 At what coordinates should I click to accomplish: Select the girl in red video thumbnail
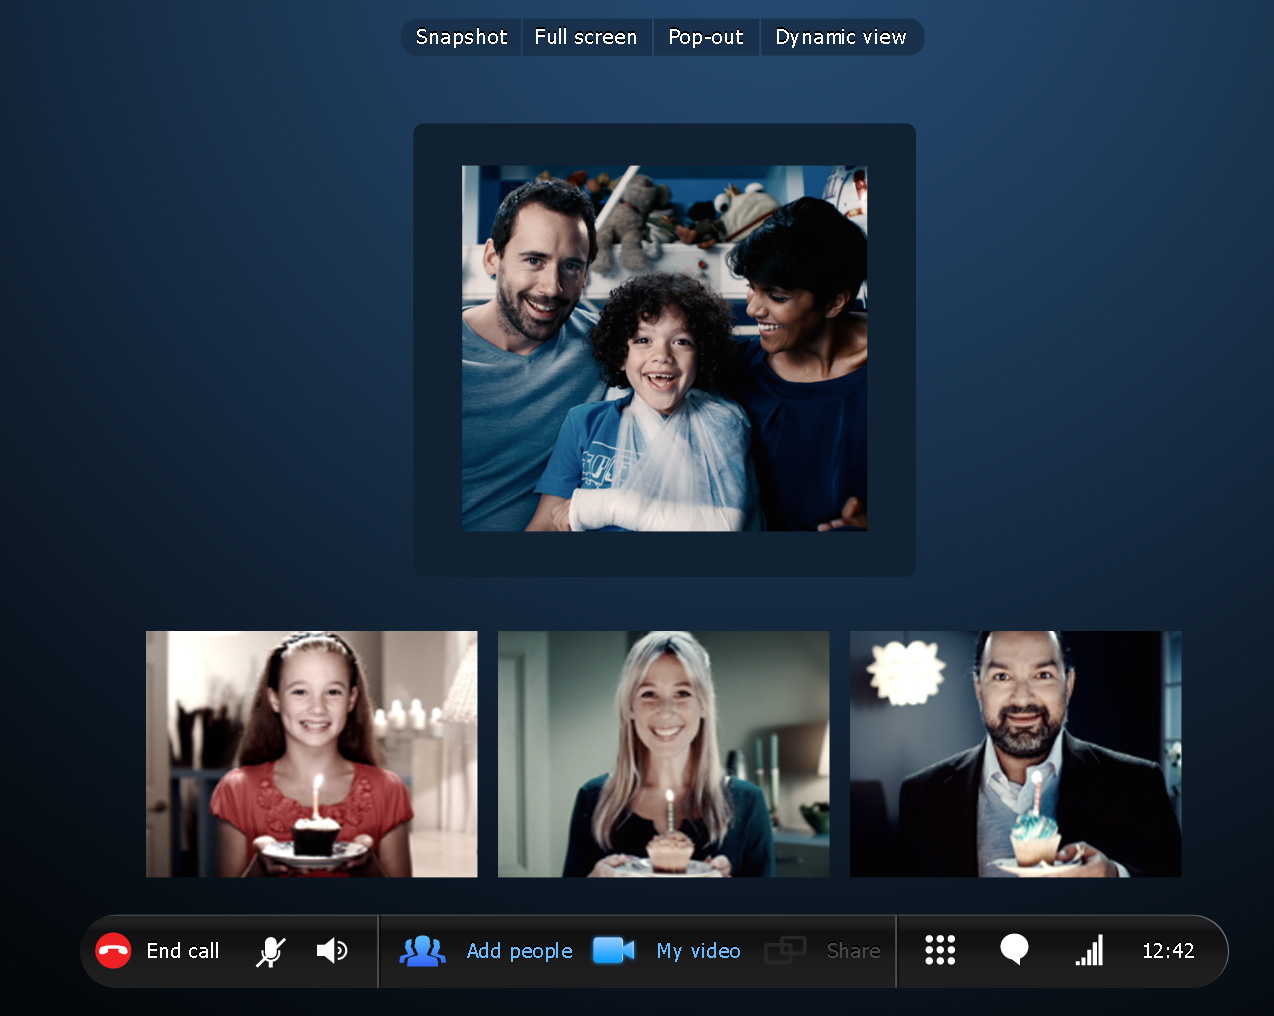pyautogui.click(x=312, y=754)
